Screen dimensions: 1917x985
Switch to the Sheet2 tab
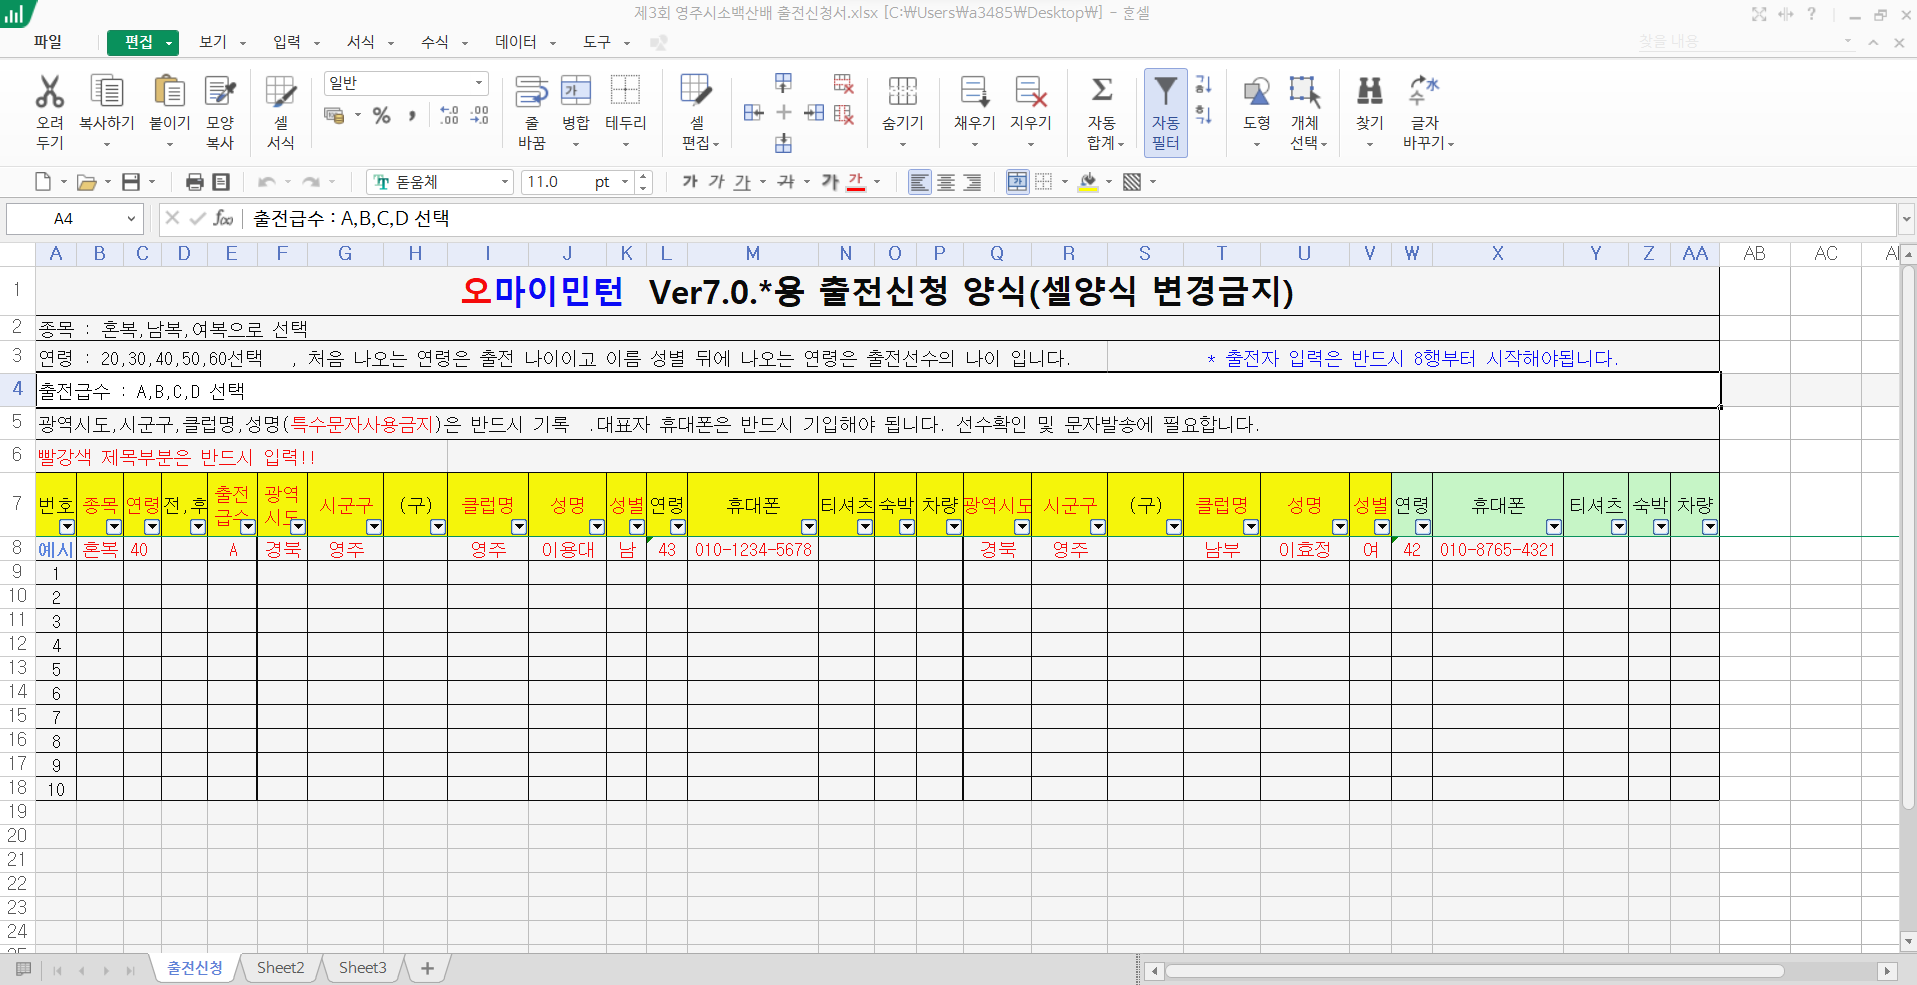click(280, 967)
